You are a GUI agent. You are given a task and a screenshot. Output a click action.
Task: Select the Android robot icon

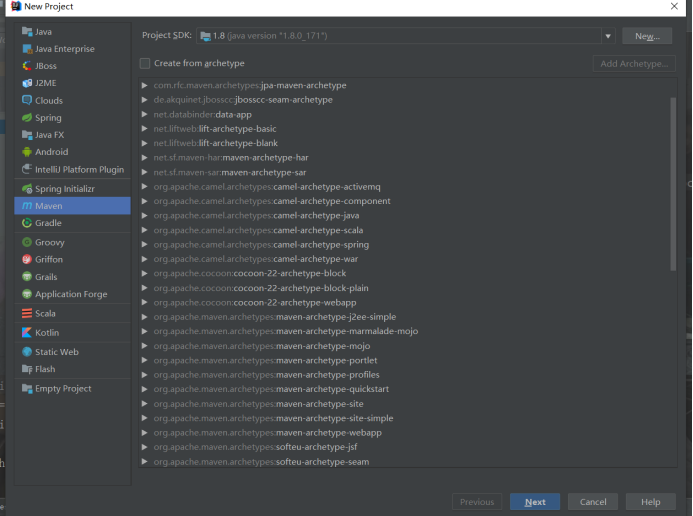(27, 152)
